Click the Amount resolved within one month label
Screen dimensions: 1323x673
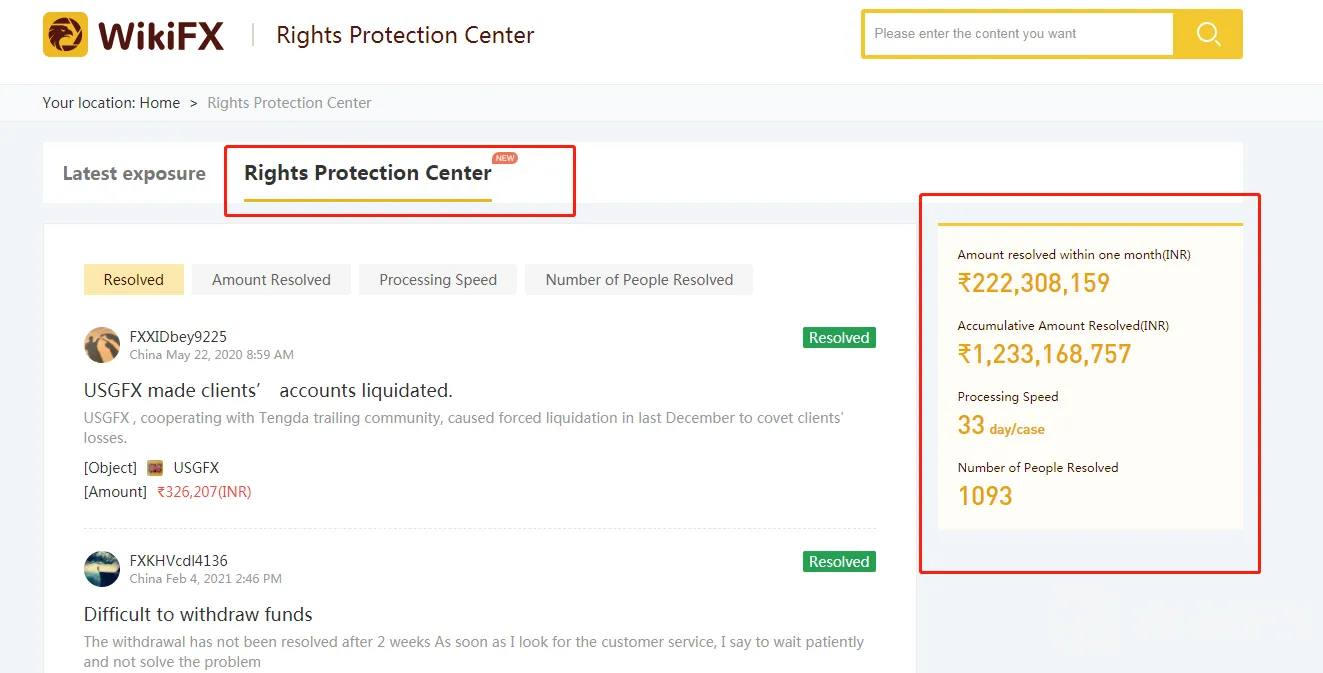tap(1074, 255)
